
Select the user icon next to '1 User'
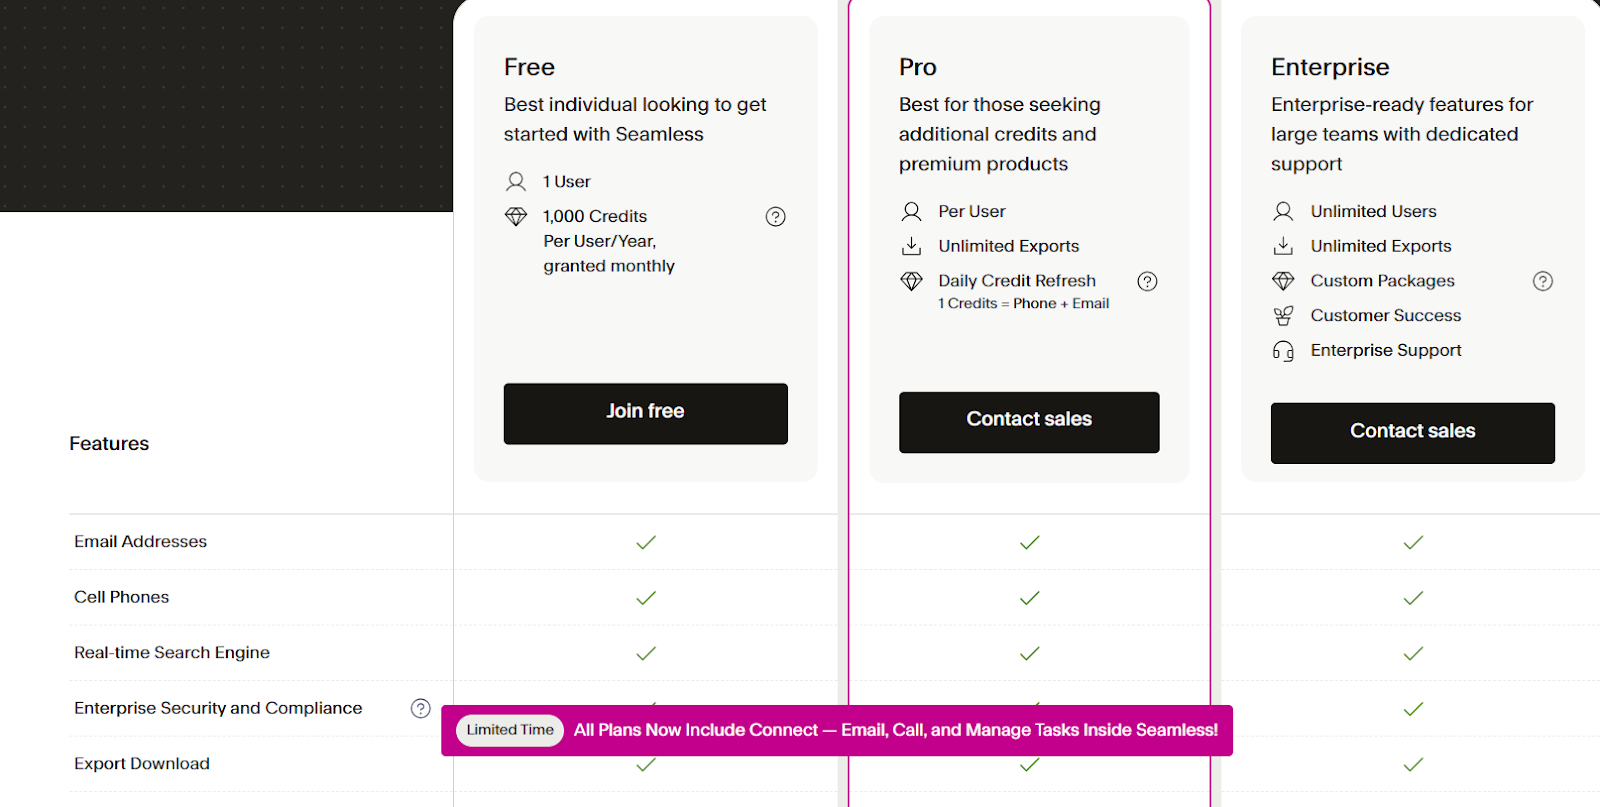(517, 181)
